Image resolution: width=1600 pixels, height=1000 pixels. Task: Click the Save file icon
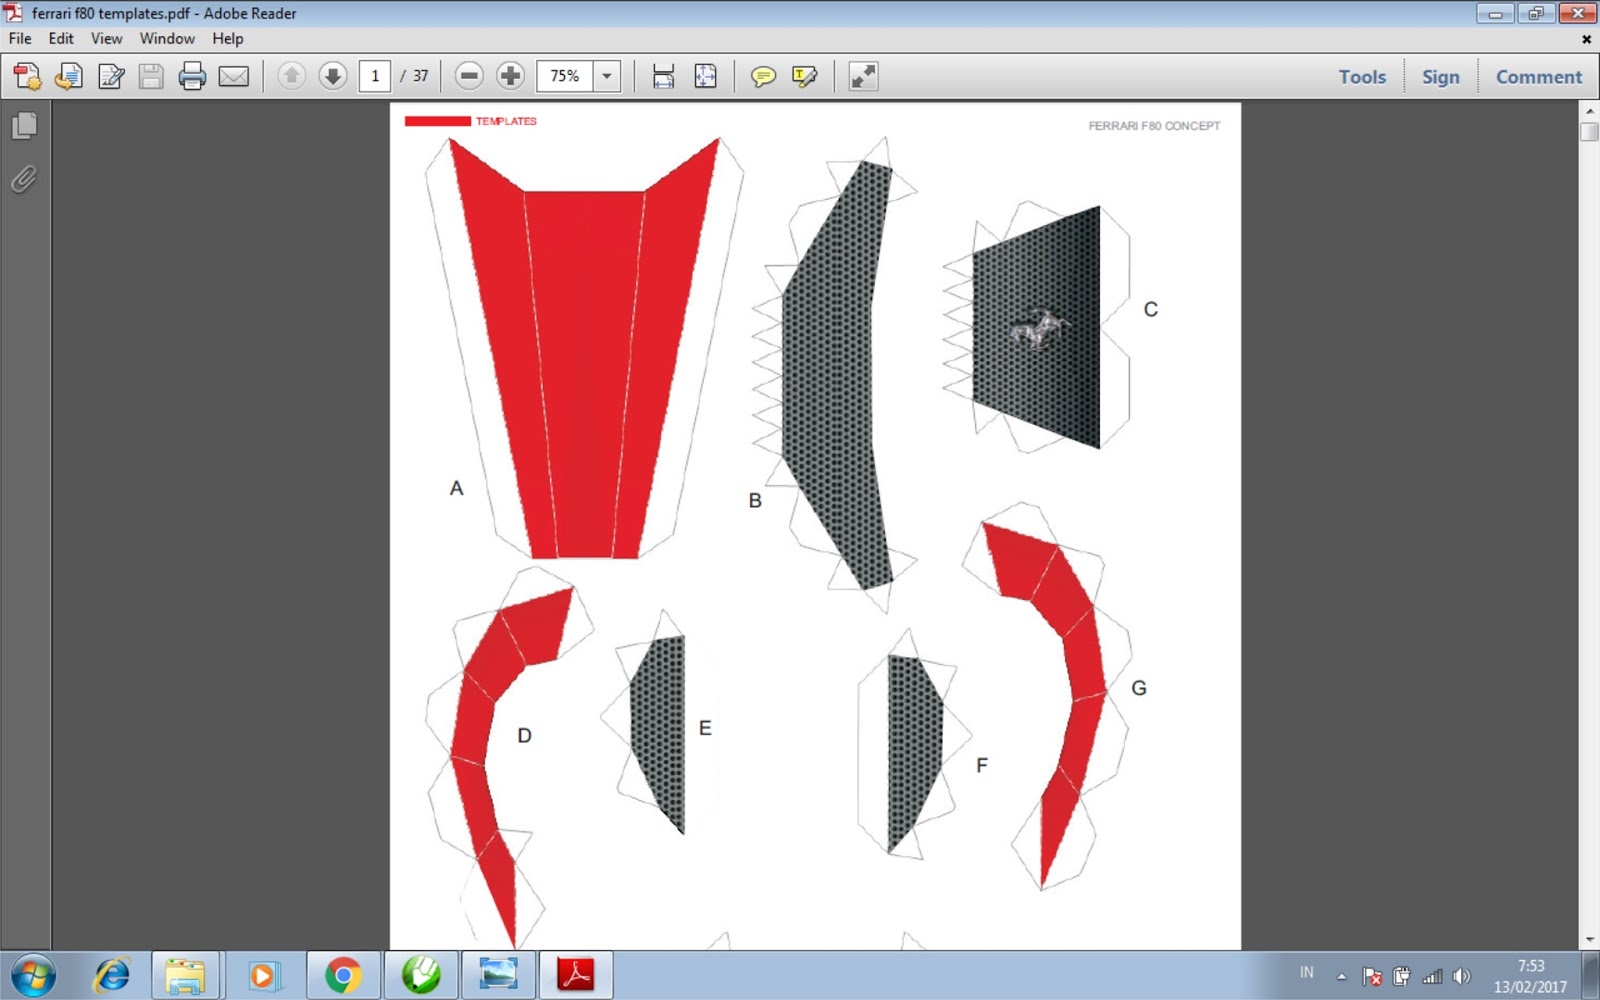click(x=151, y=75)
